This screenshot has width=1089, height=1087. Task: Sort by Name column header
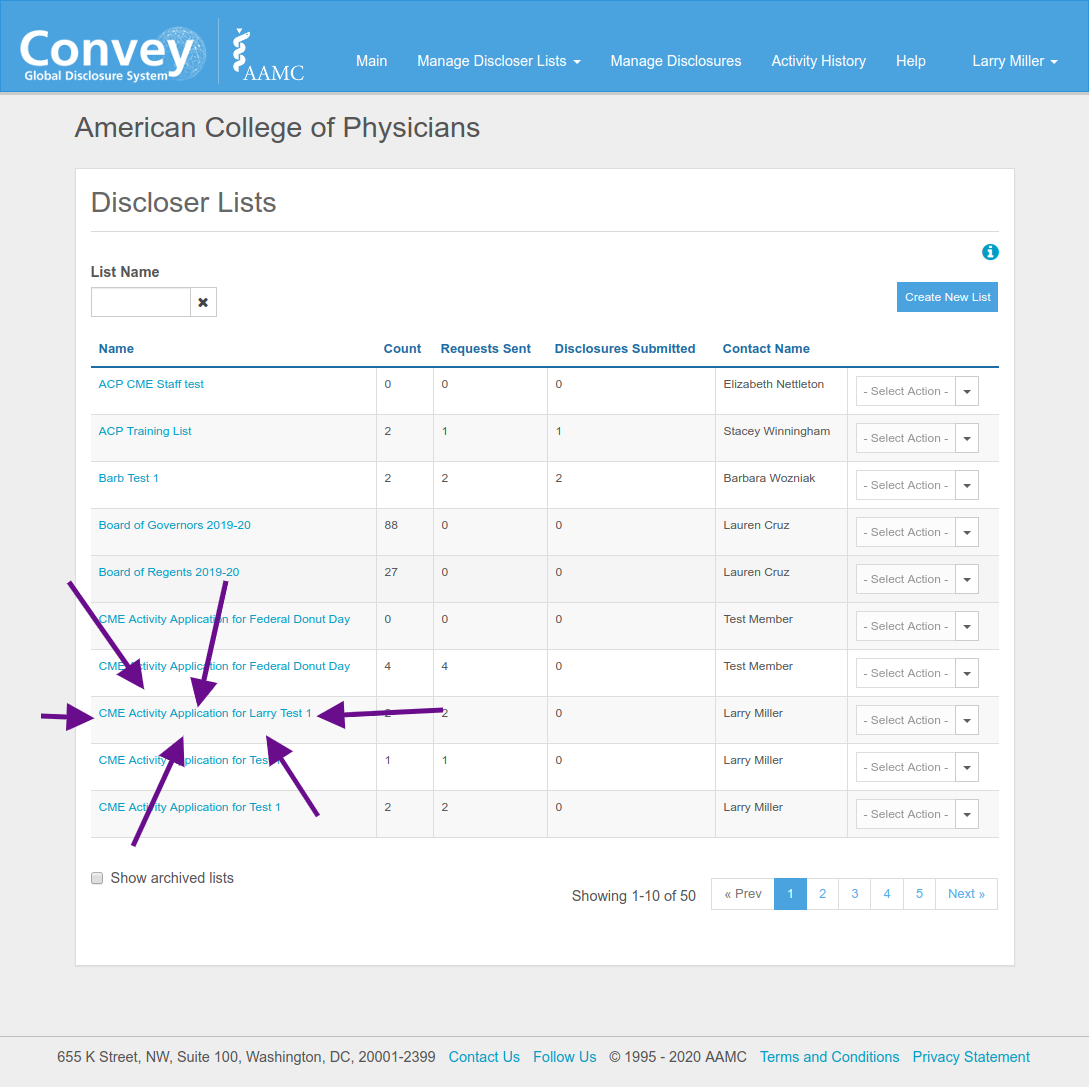116,349
